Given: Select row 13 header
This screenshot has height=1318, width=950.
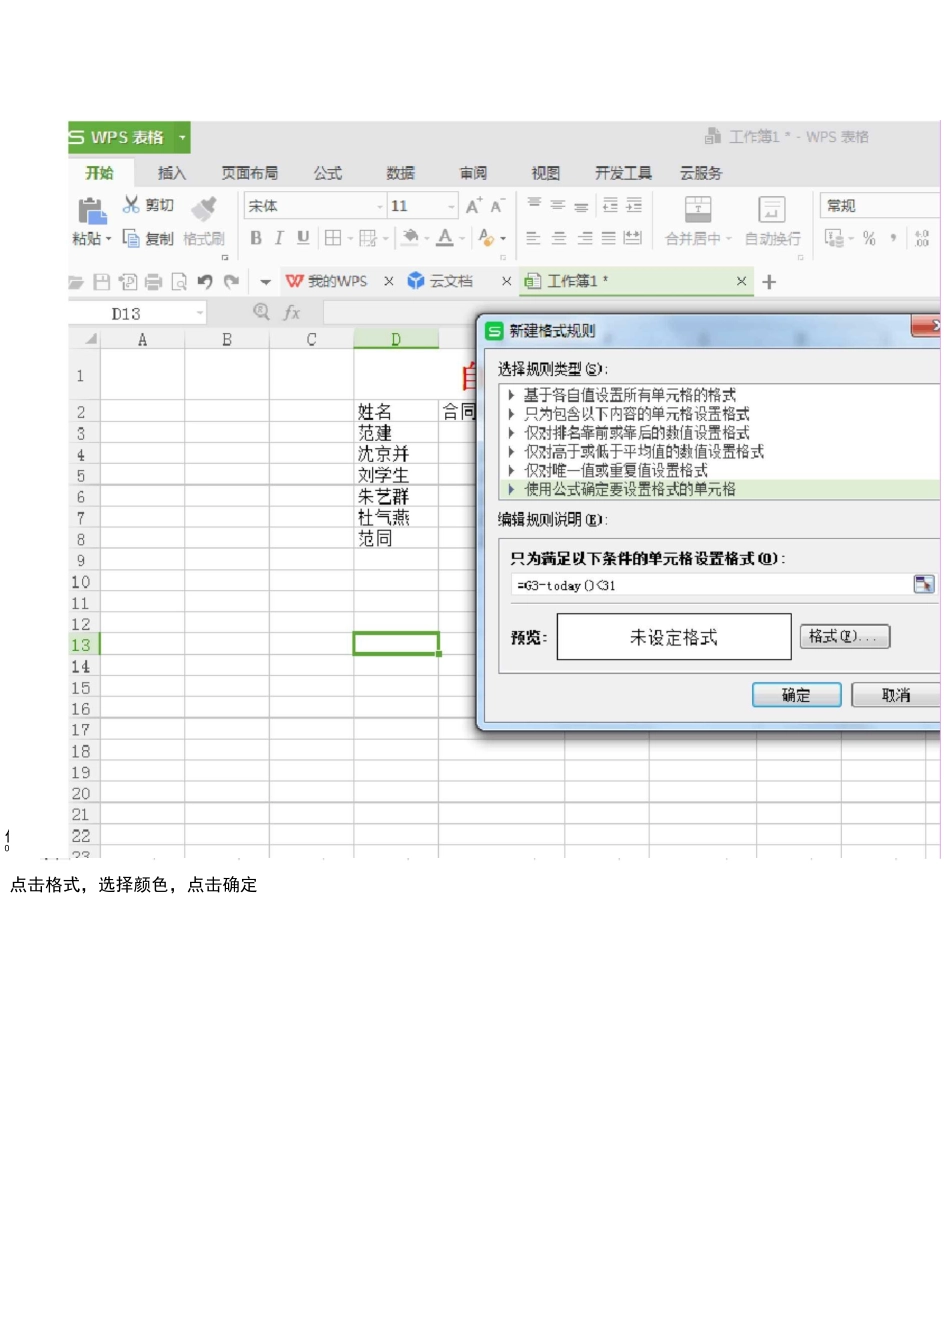Looking at the screenshot, I should (x=82, y=645).
